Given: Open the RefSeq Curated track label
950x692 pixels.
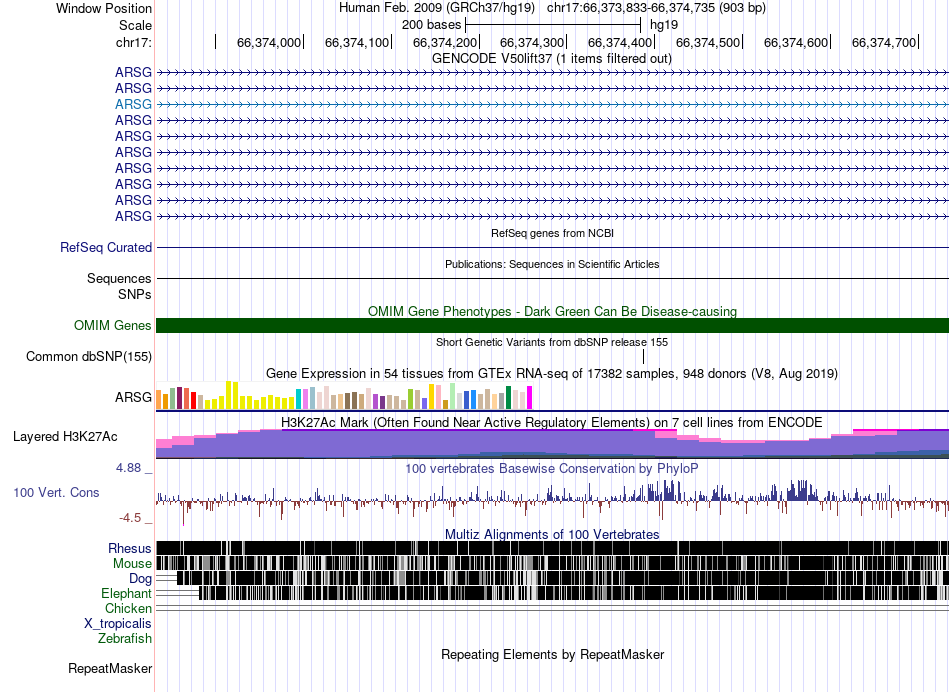Looking at the screenshot, I should 106,247.
